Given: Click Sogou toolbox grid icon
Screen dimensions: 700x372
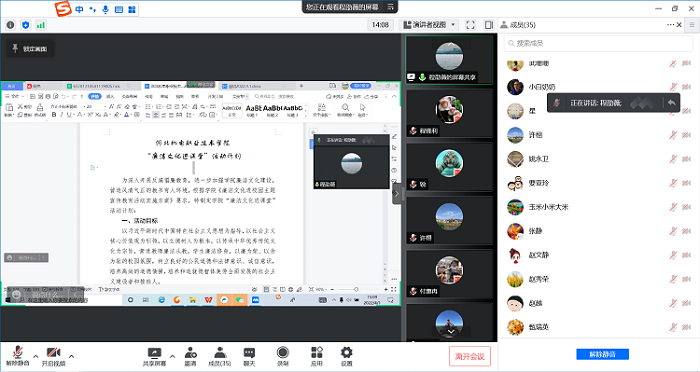Looking at the screenshot, I should 132,9.
